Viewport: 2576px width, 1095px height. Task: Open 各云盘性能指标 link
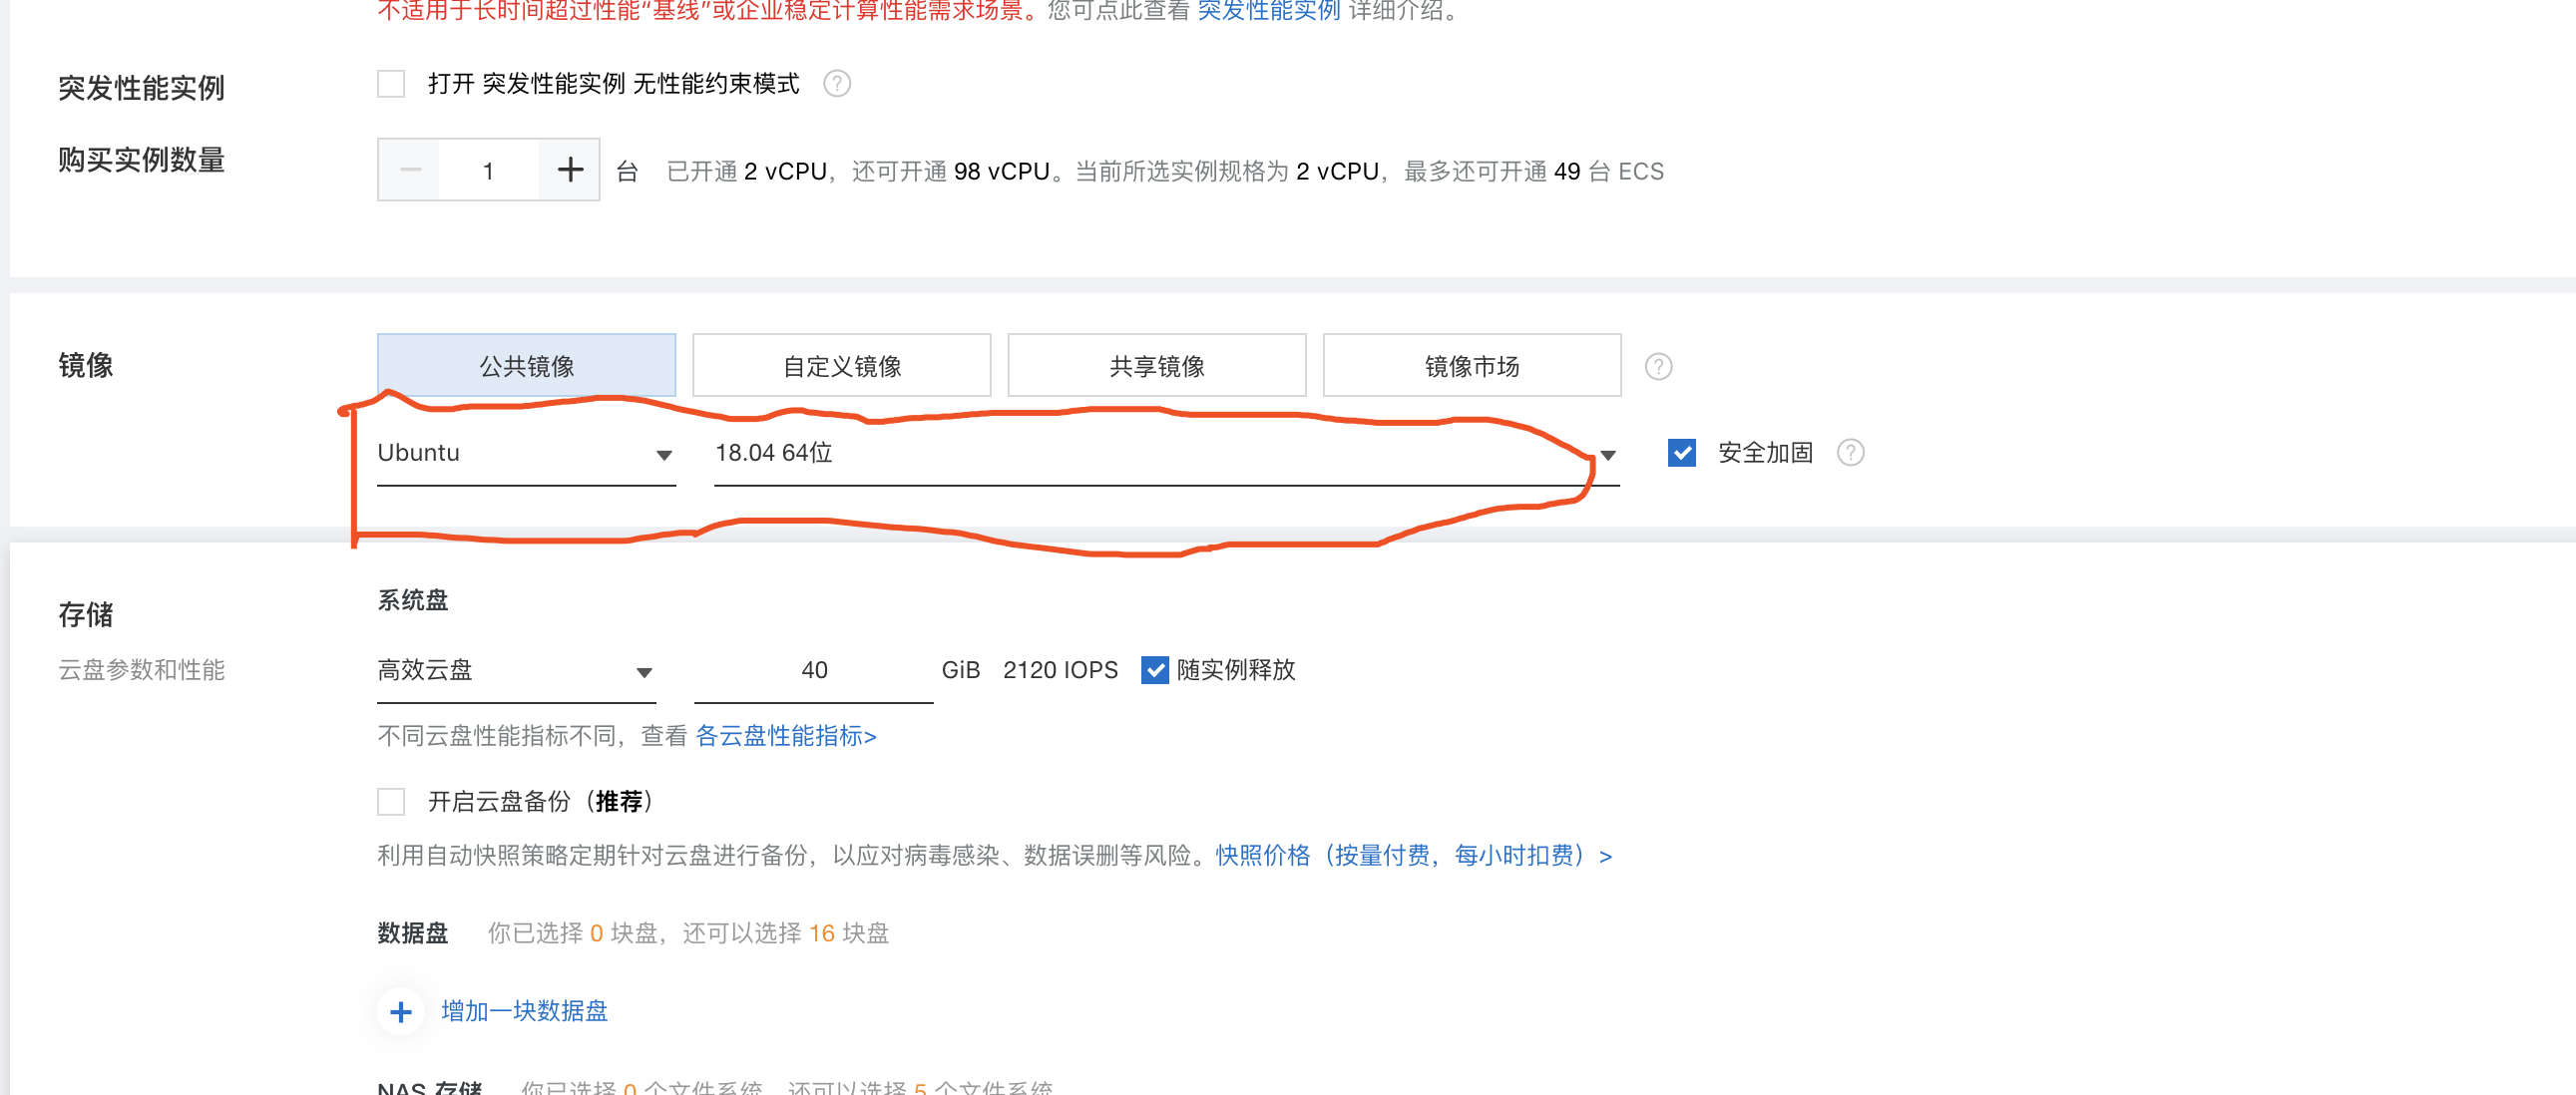(x=785, y=737)
